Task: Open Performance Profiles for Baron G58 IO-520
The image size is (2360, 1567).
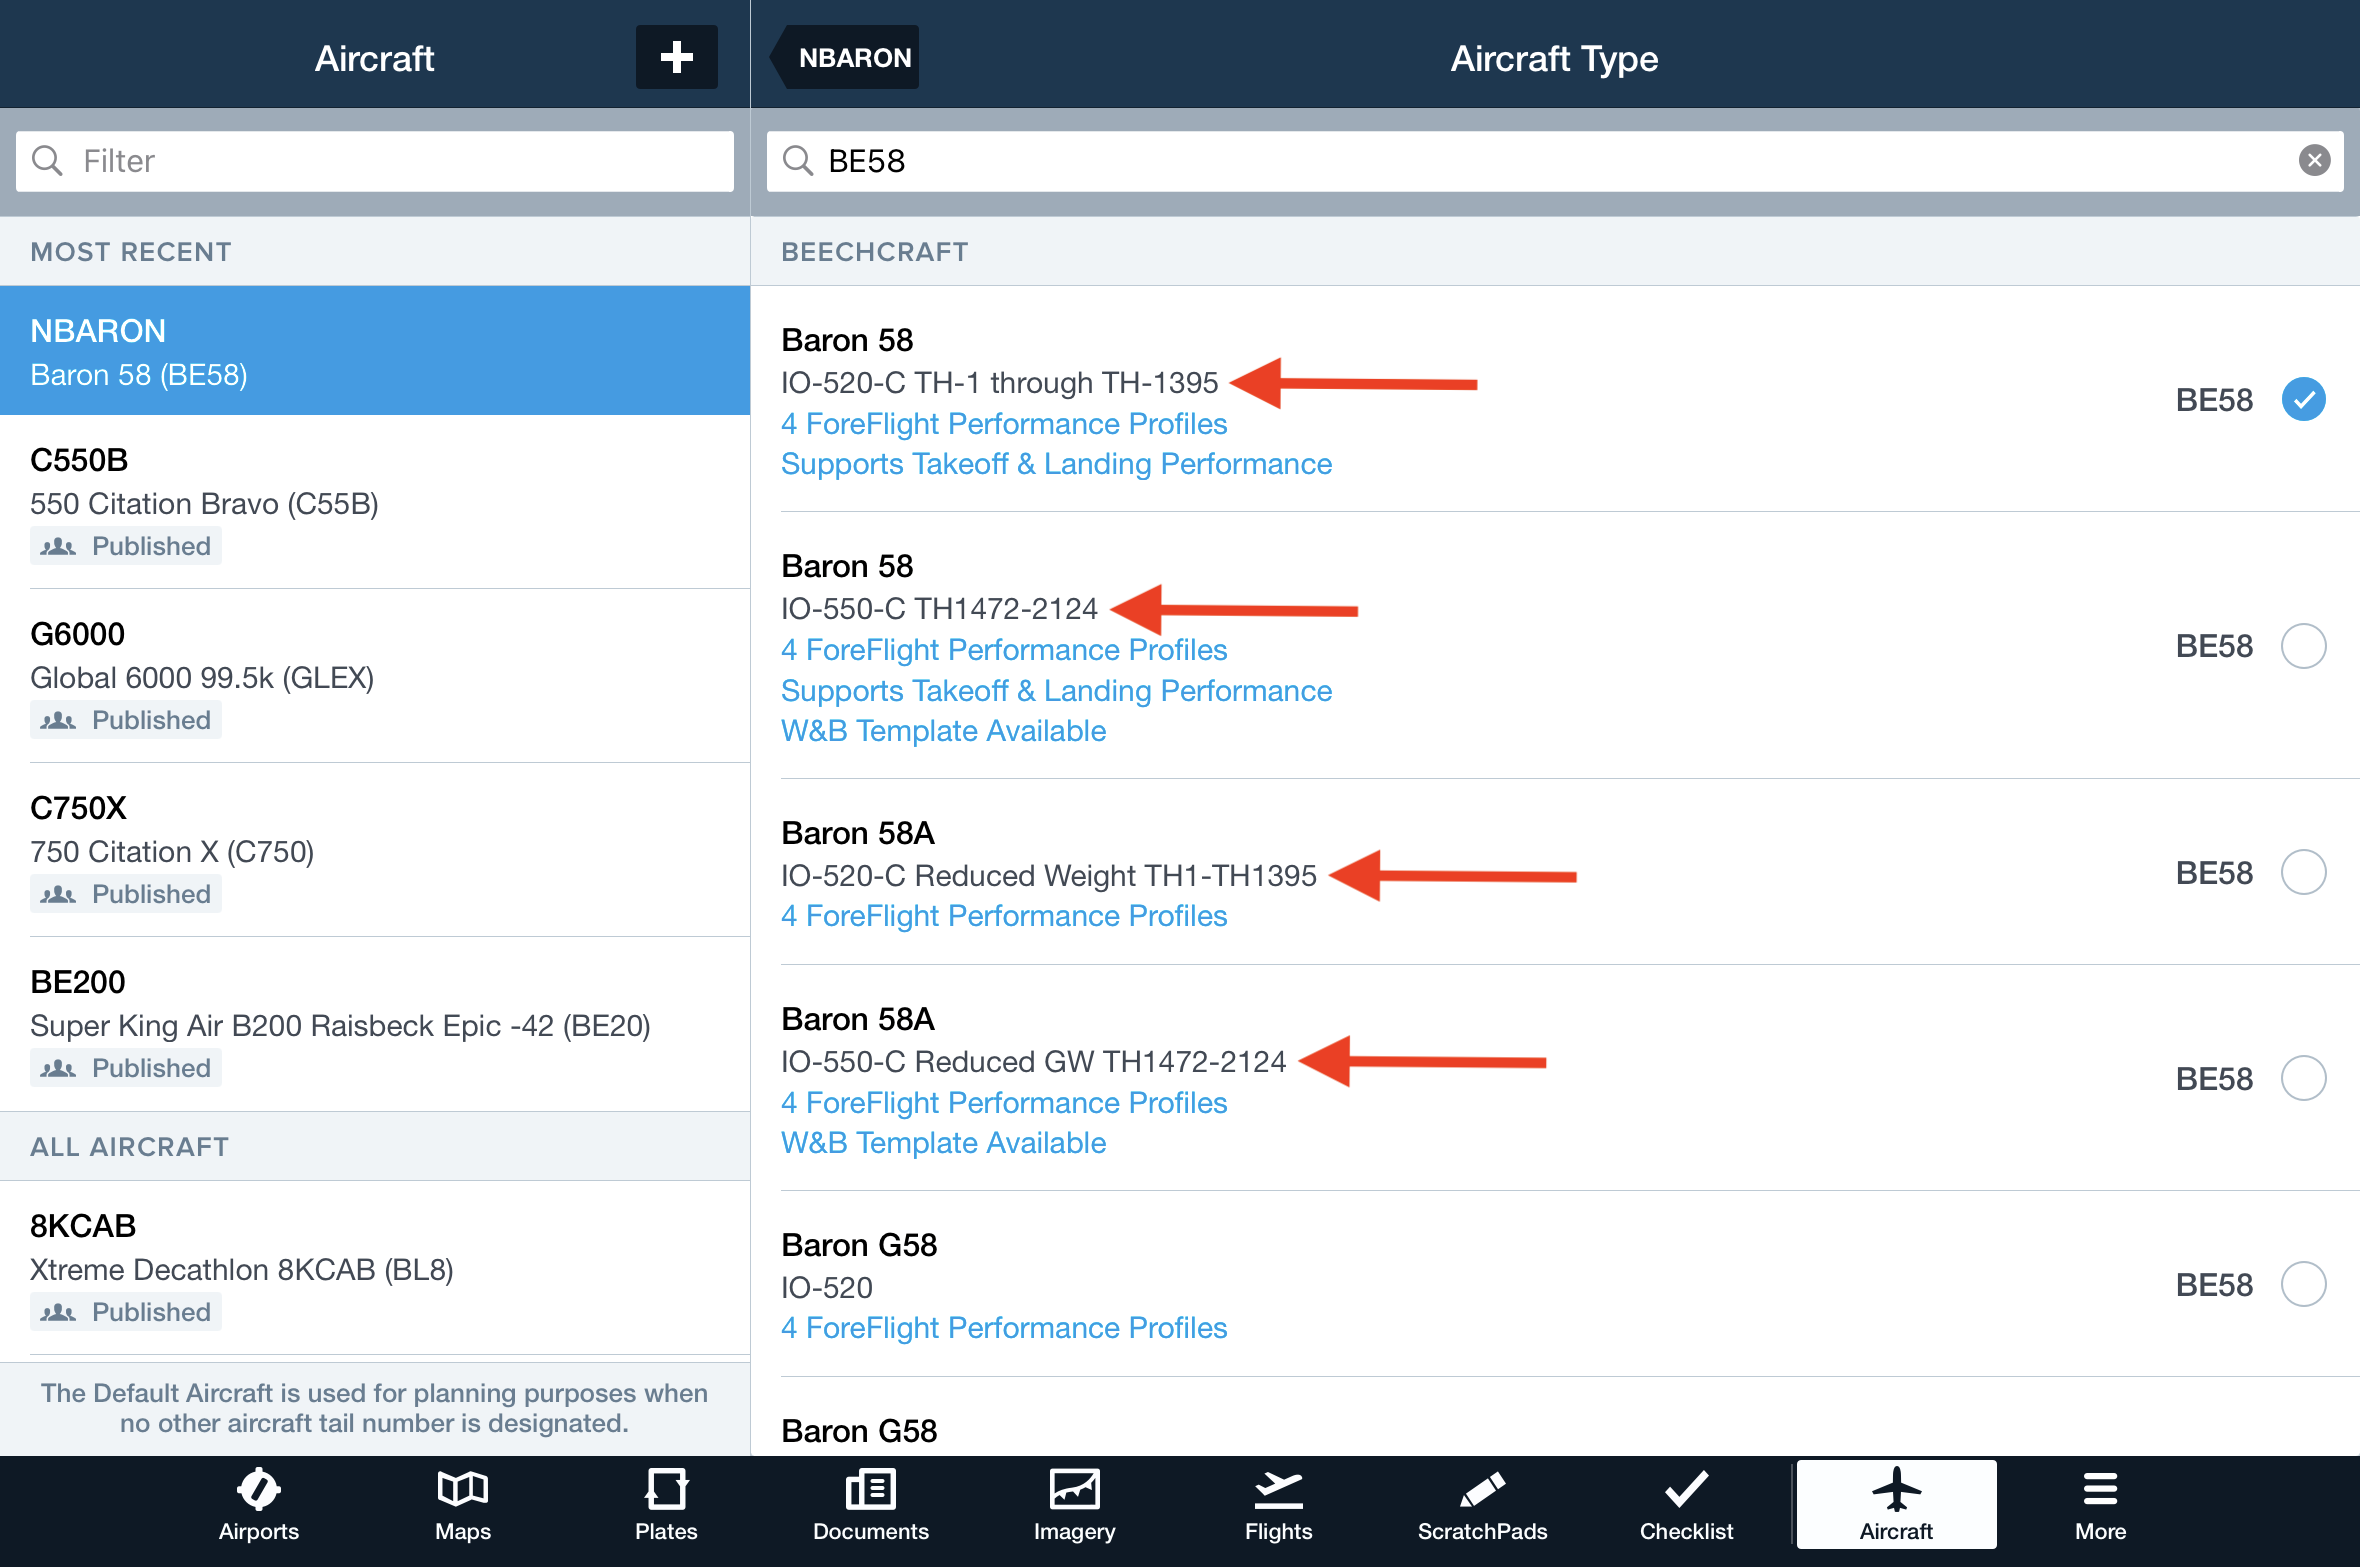Action: (1004, 1328)
